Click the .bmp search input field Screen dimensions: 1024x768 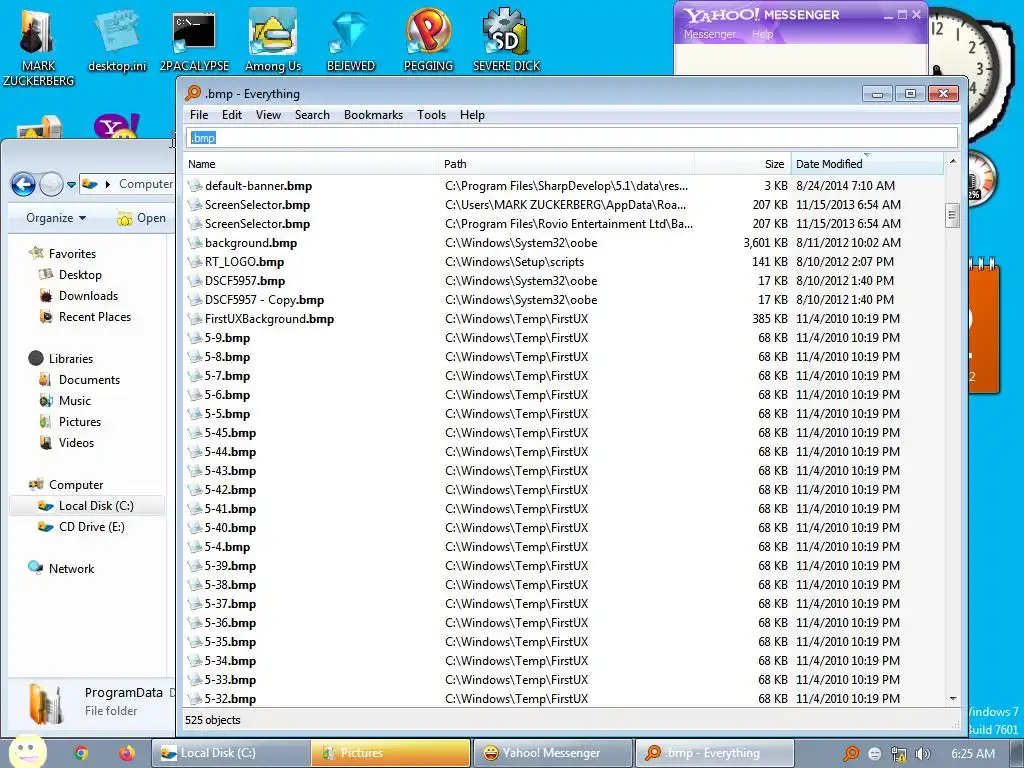tap(571, 138)
